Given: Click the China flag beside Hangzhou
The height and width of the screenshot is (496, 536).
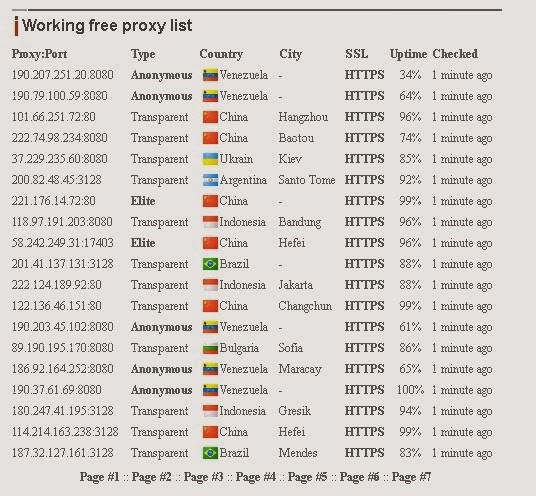Looking at the screenshot, I should coord(210,117).
